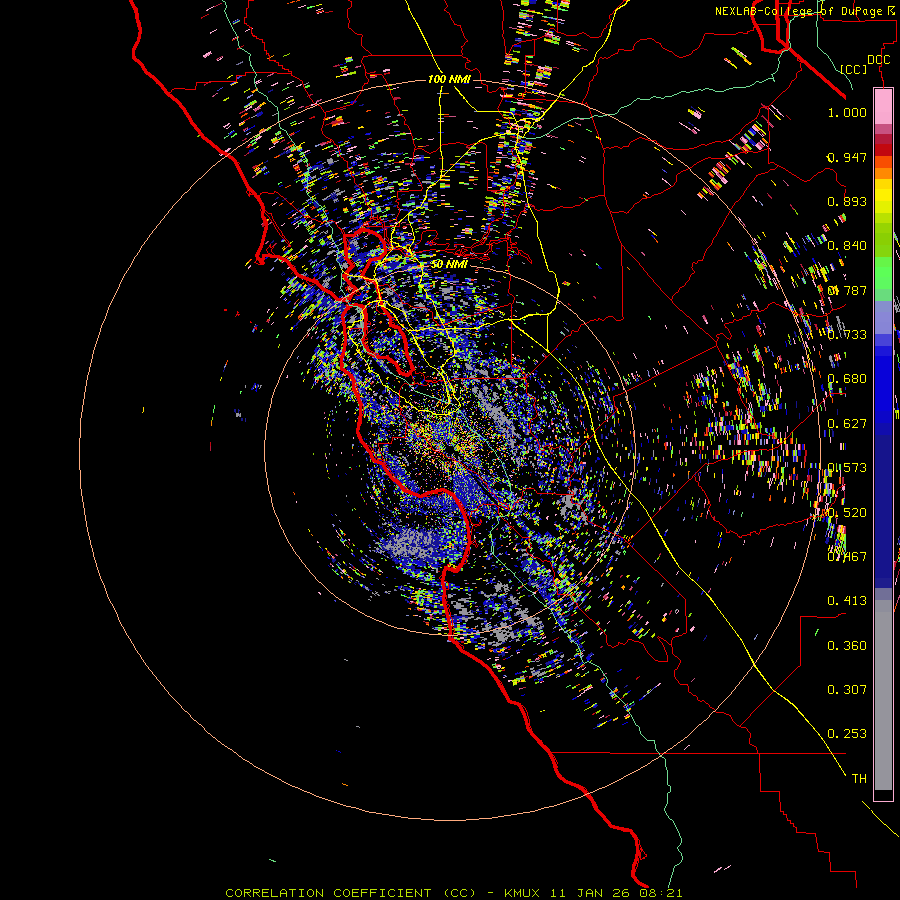
Task: Select the 0.360 legend value
Action: pyautogui.click(x=847, y=646)
